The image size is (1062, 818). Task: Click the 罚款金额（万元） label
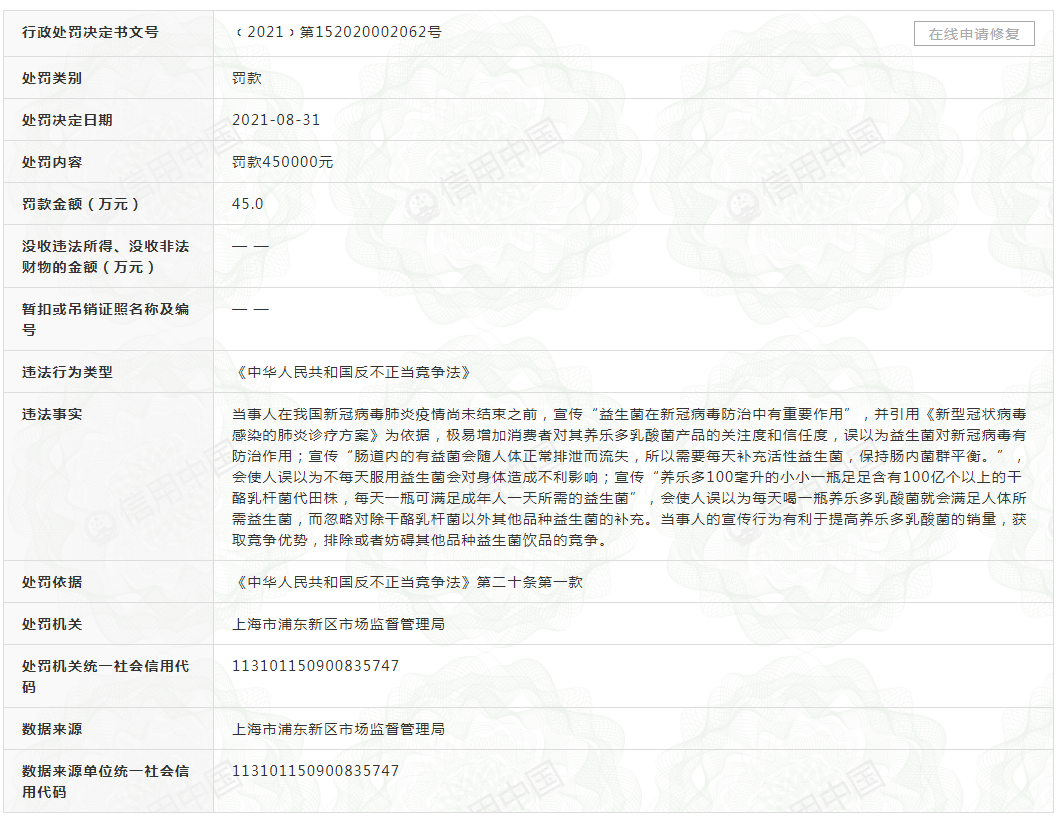point(80,204)
